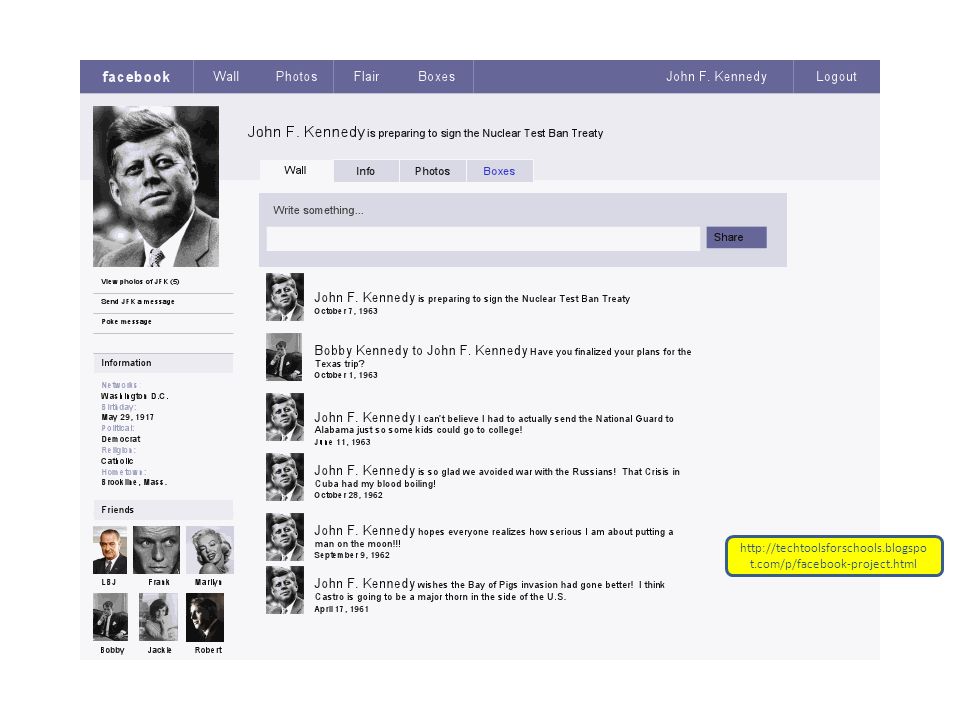960x720 pixels.
Task: Click avatar beside National Guard Alabama post
Action: [285, 417]
